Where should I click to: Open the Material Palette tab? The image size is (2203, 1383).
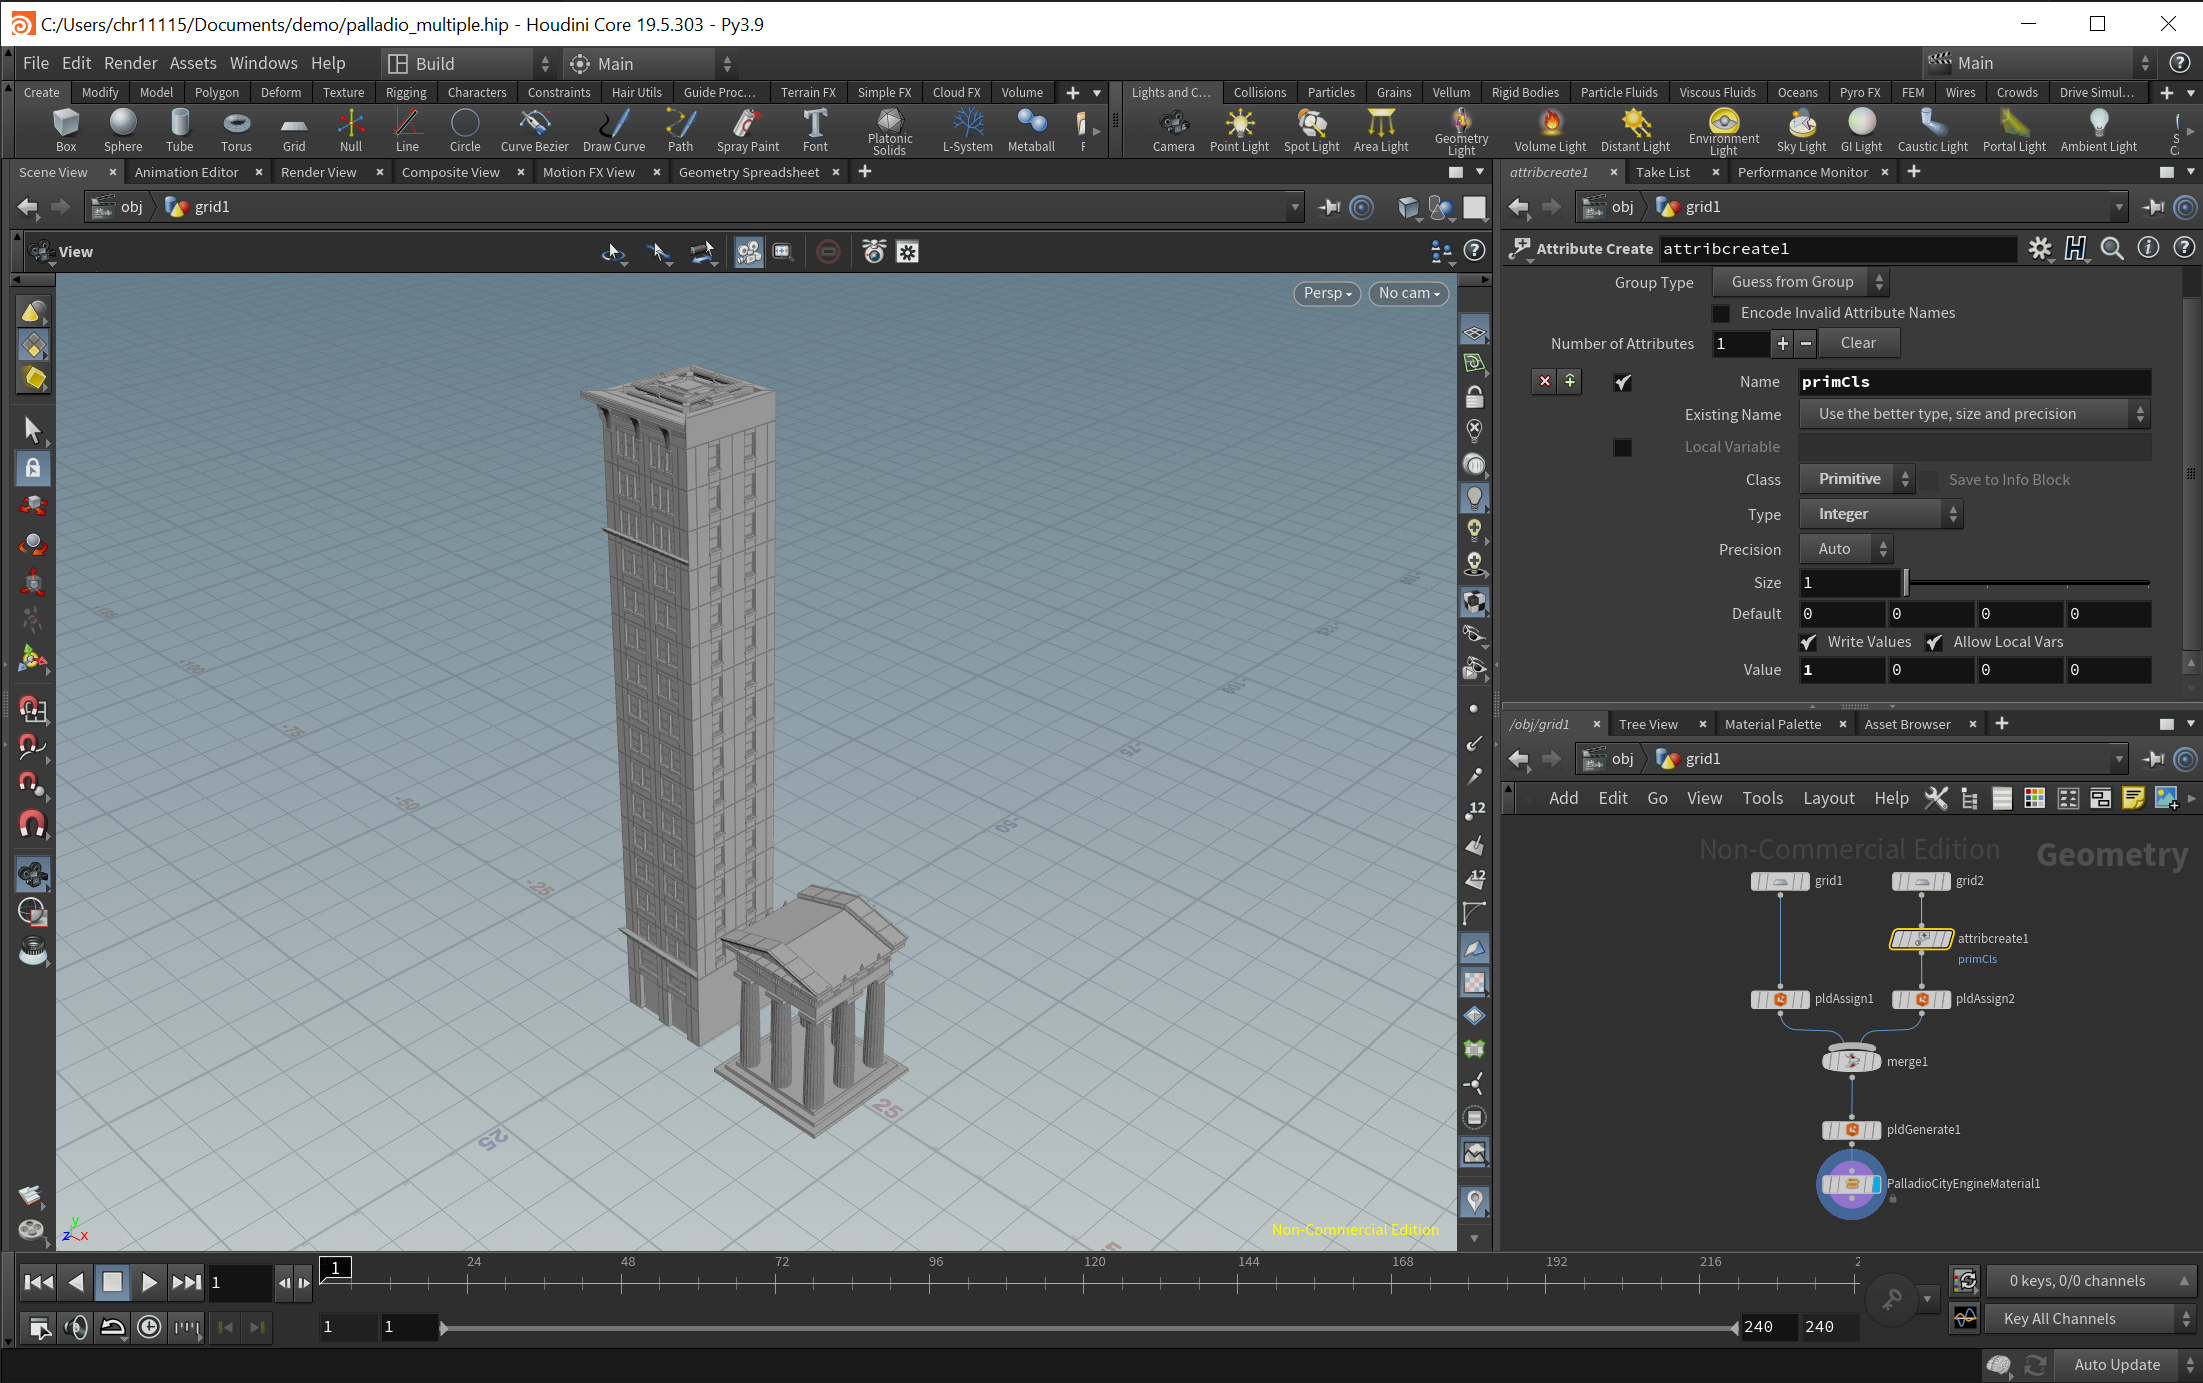click(1772, 724)
